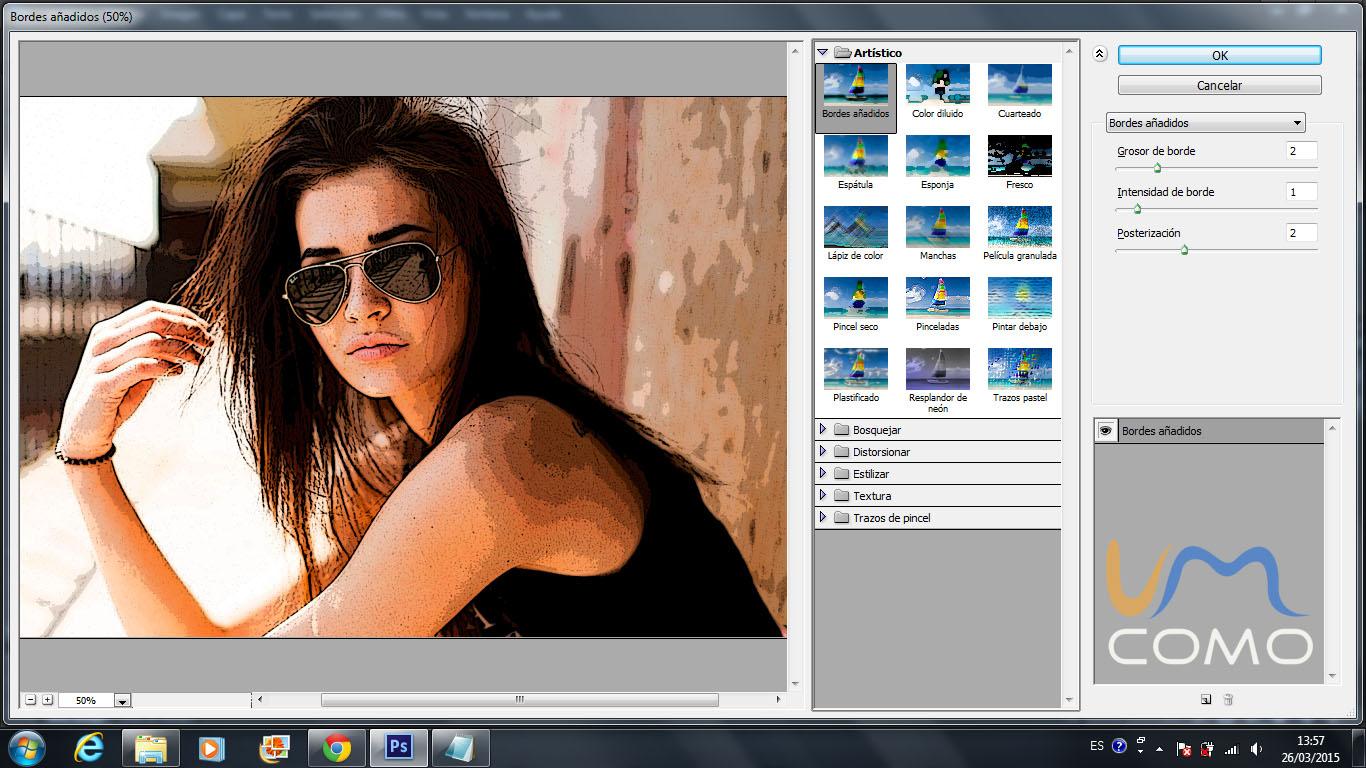Click the Posterización slider handle
This screenshot has height=768, width=1366.
pos(1184,250)
